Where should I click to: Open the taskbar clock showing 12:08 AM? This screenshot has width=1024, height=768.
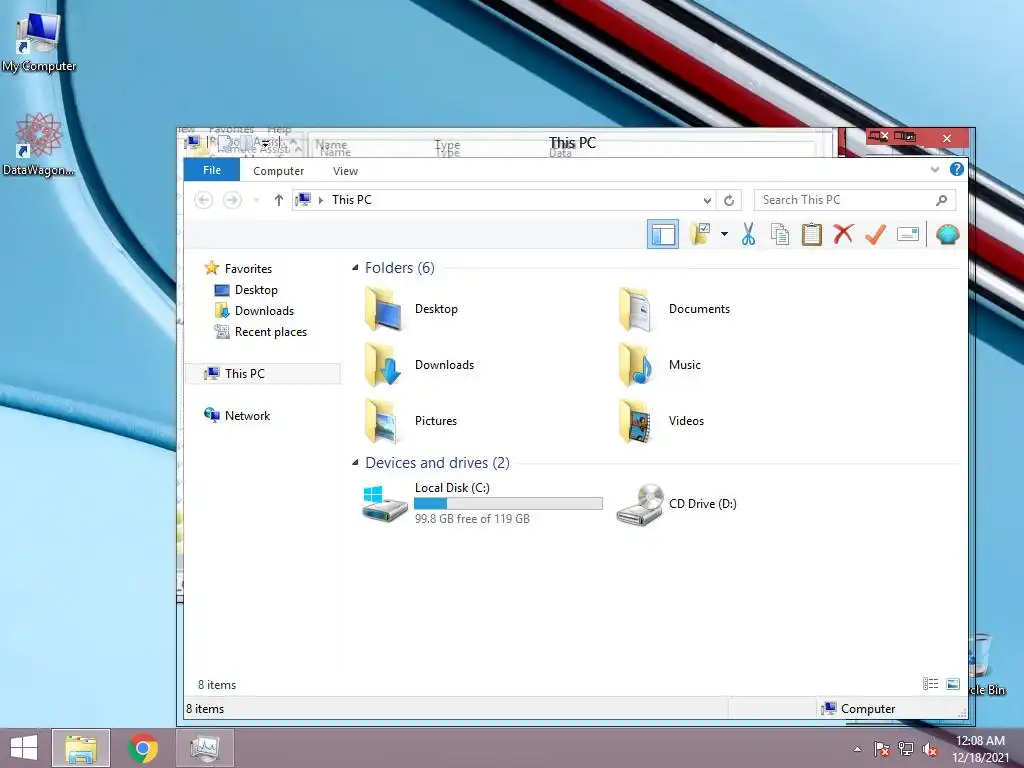980,749
